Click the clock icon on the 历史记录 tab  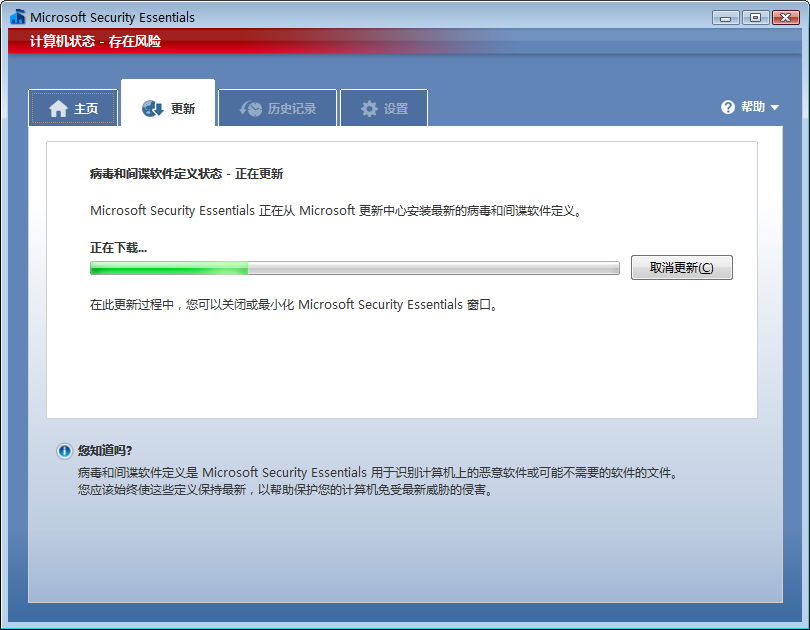click(250, 108)
